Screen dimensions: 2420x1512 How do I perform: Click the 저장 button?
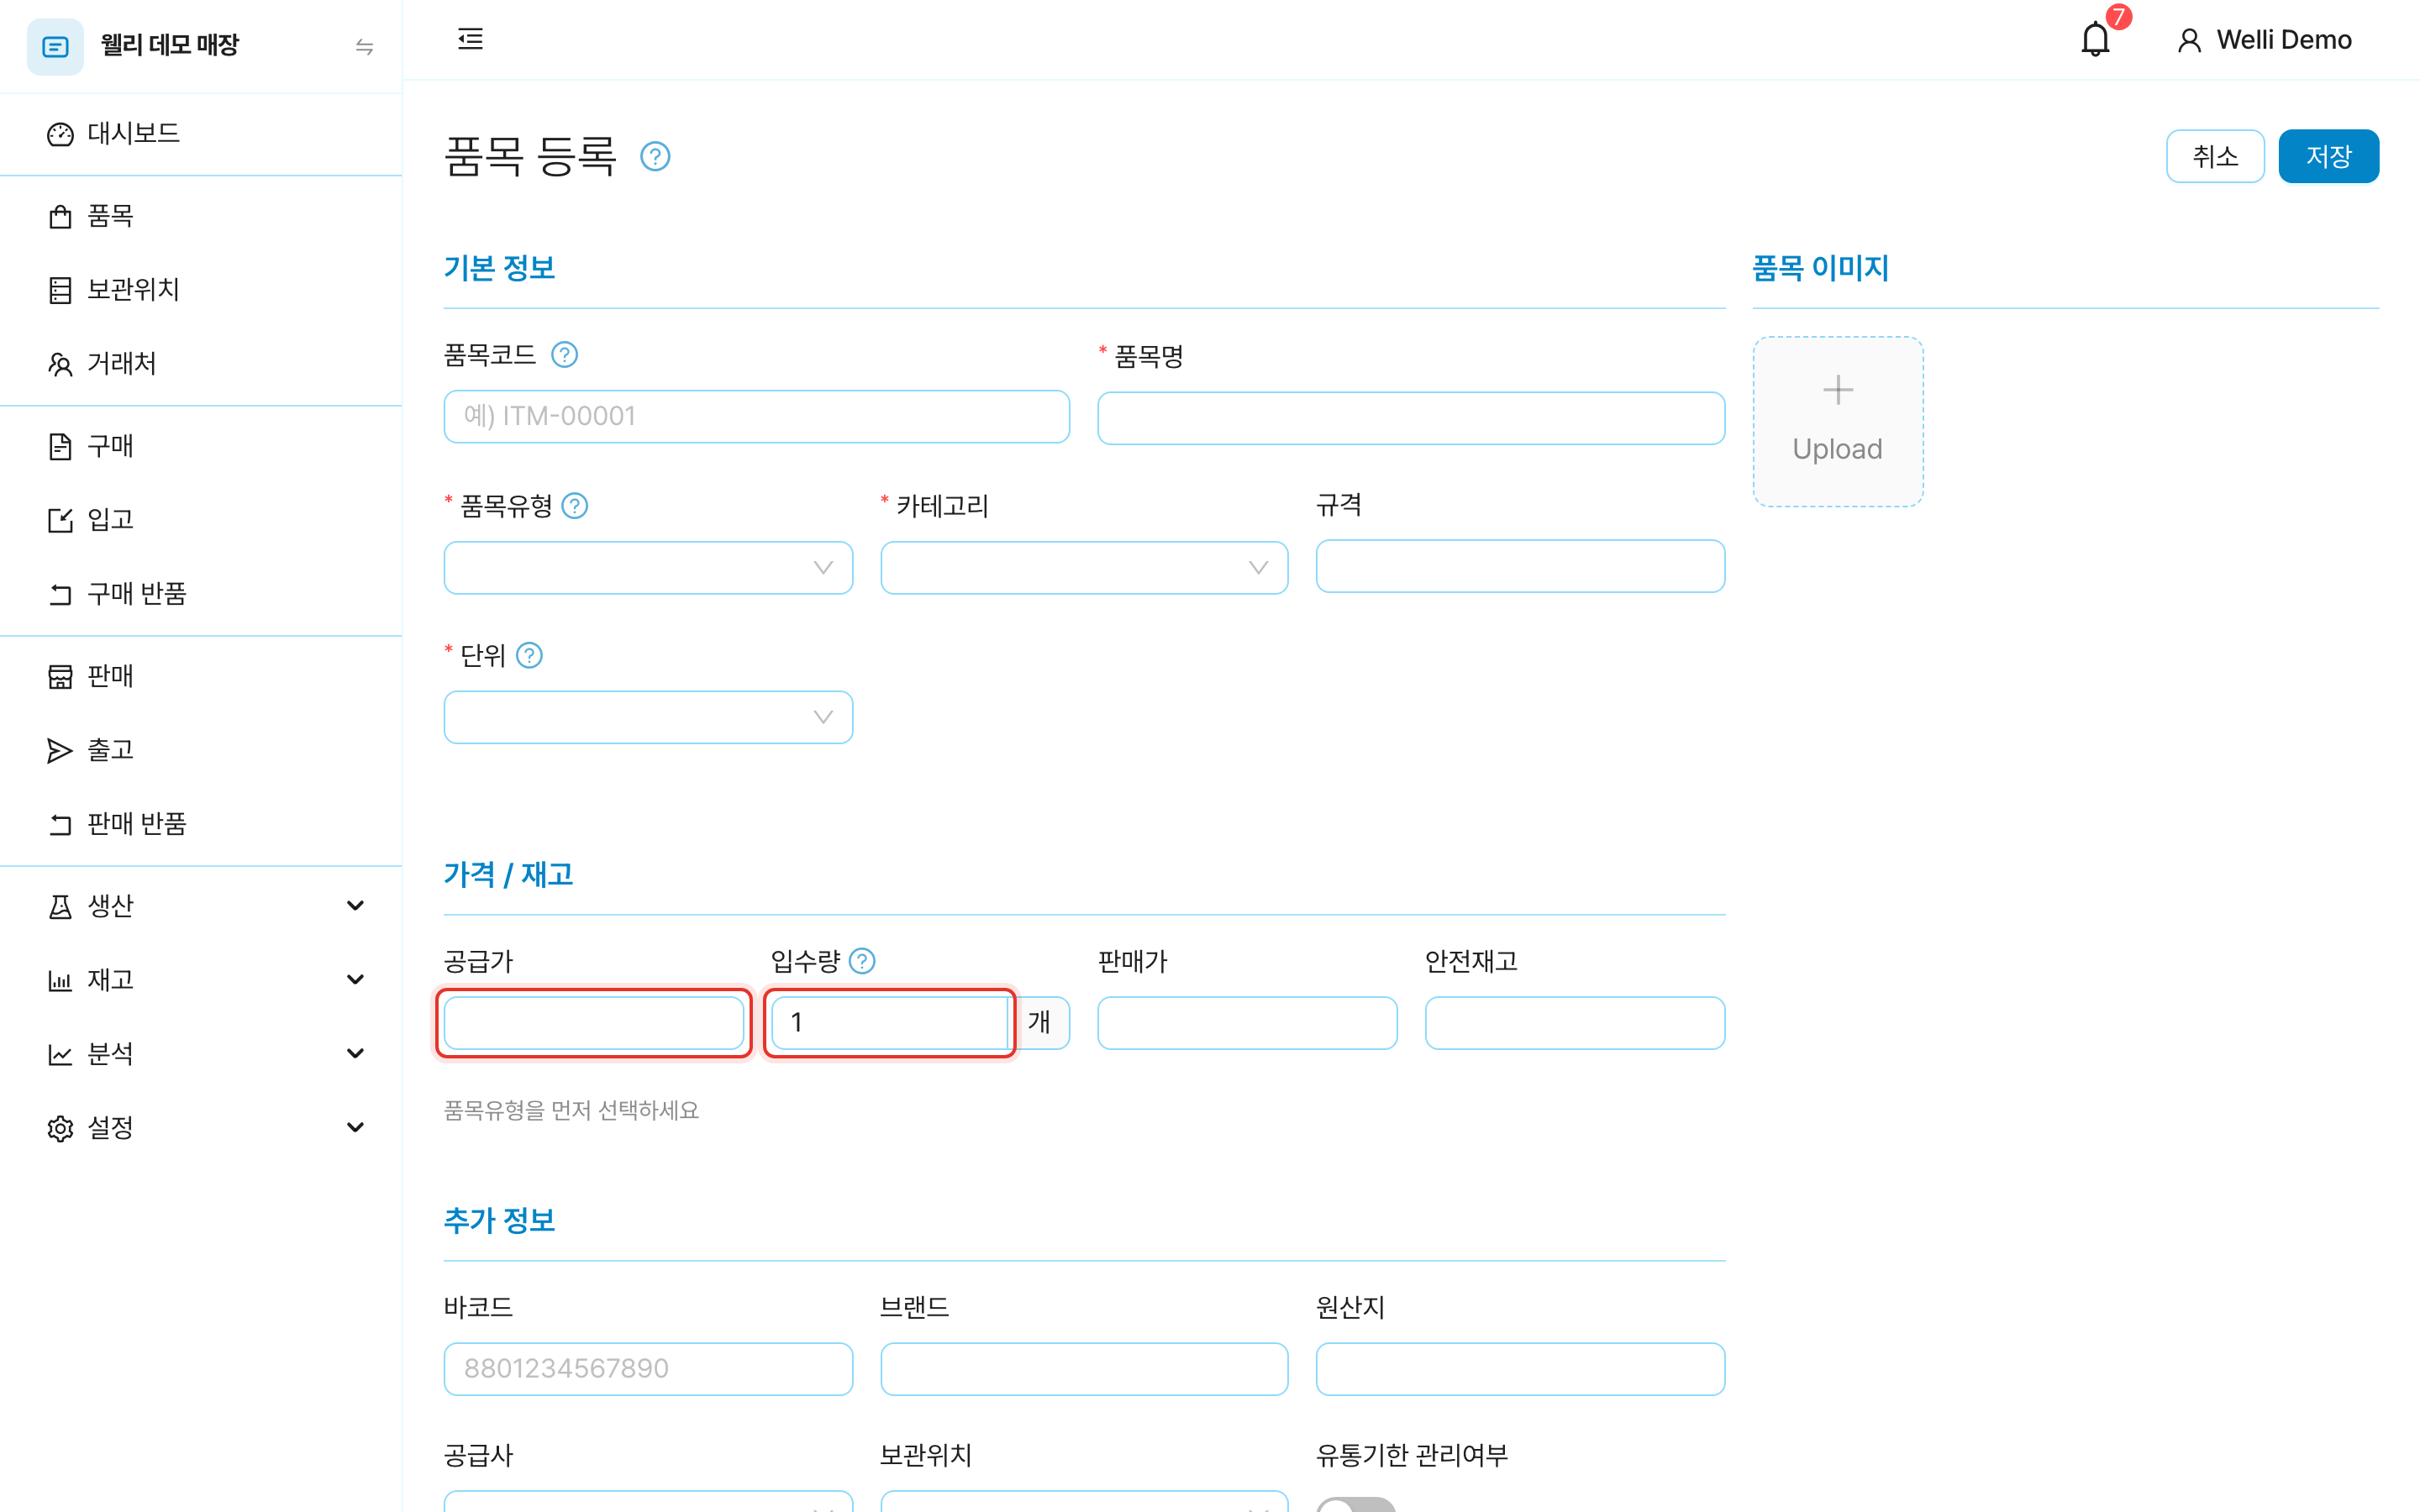point(2328,156)
